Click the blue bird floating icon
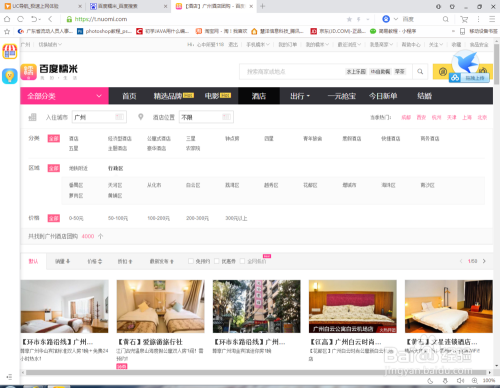The width and height of the screenshot is (500, 388). 466,62
